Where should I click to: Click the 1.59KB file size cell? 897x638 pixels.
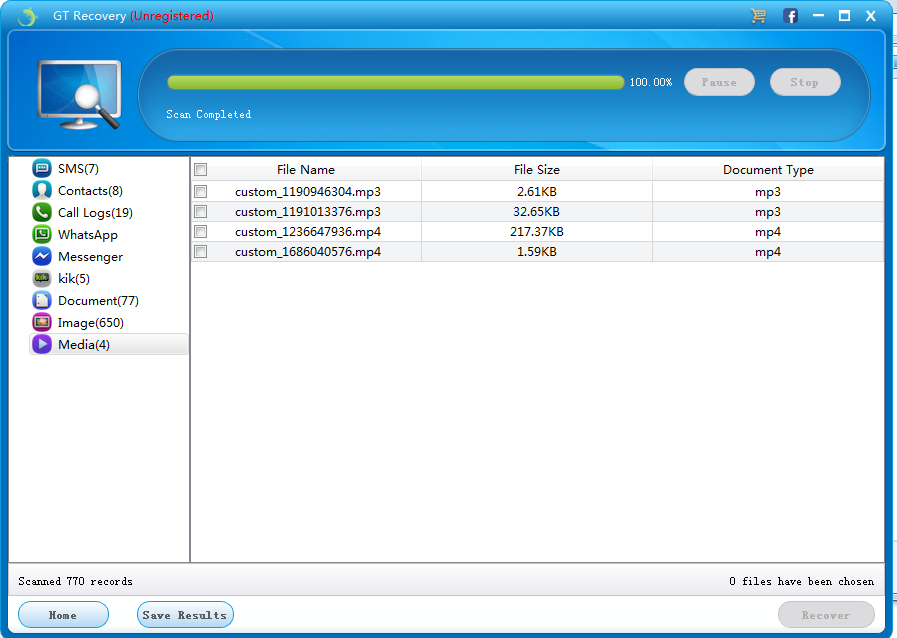tap(537, 252)
